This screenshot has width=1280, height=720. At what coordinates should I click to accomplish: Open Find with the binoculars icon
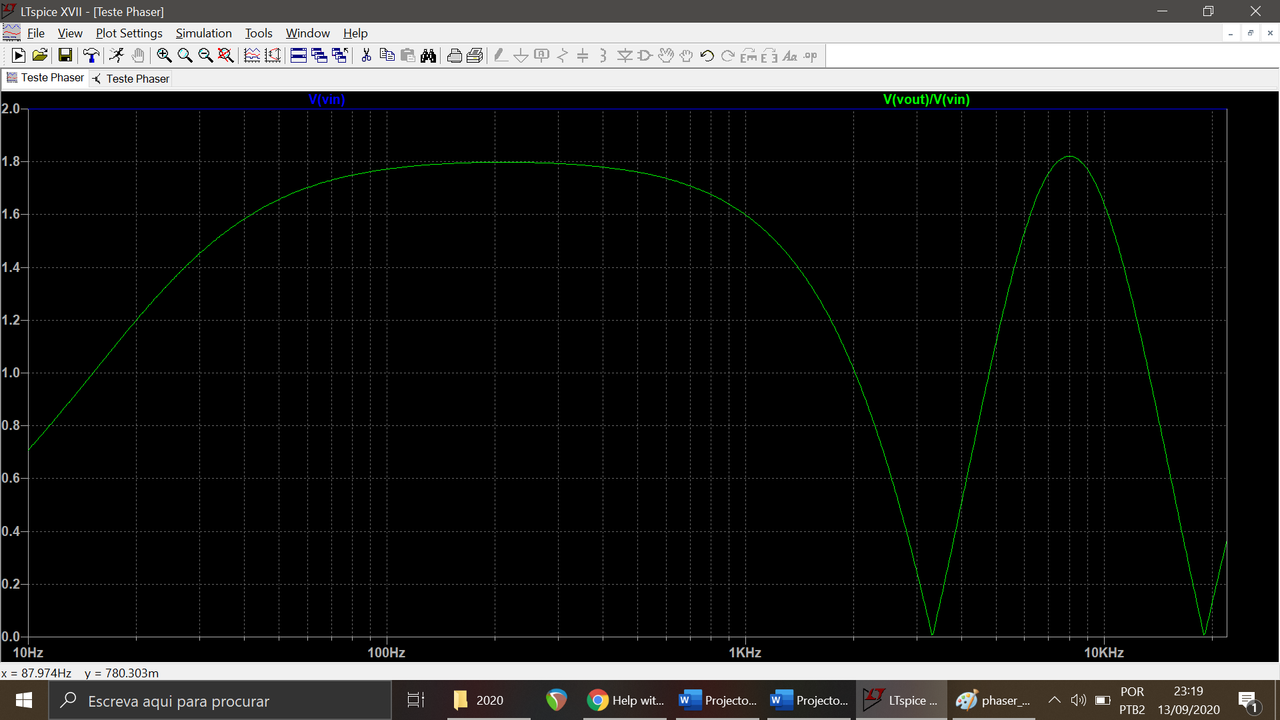click(428, 56)
